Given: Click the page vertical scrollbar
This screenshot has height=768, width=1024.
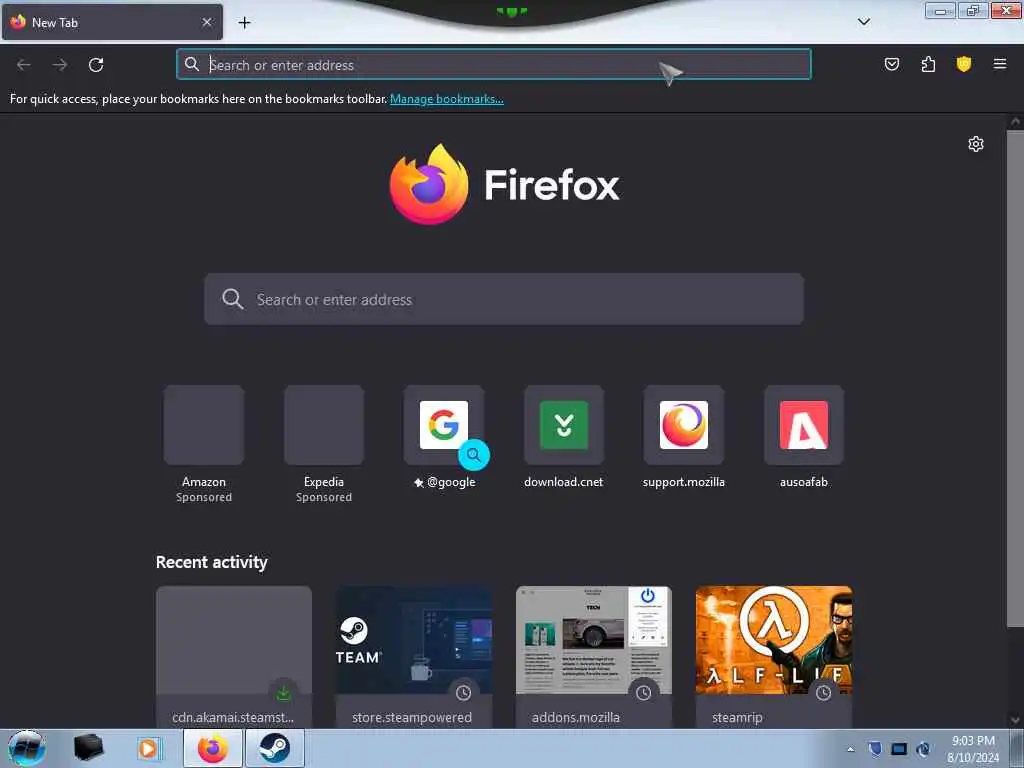Looking at the screenshot, I should 1015,379.
